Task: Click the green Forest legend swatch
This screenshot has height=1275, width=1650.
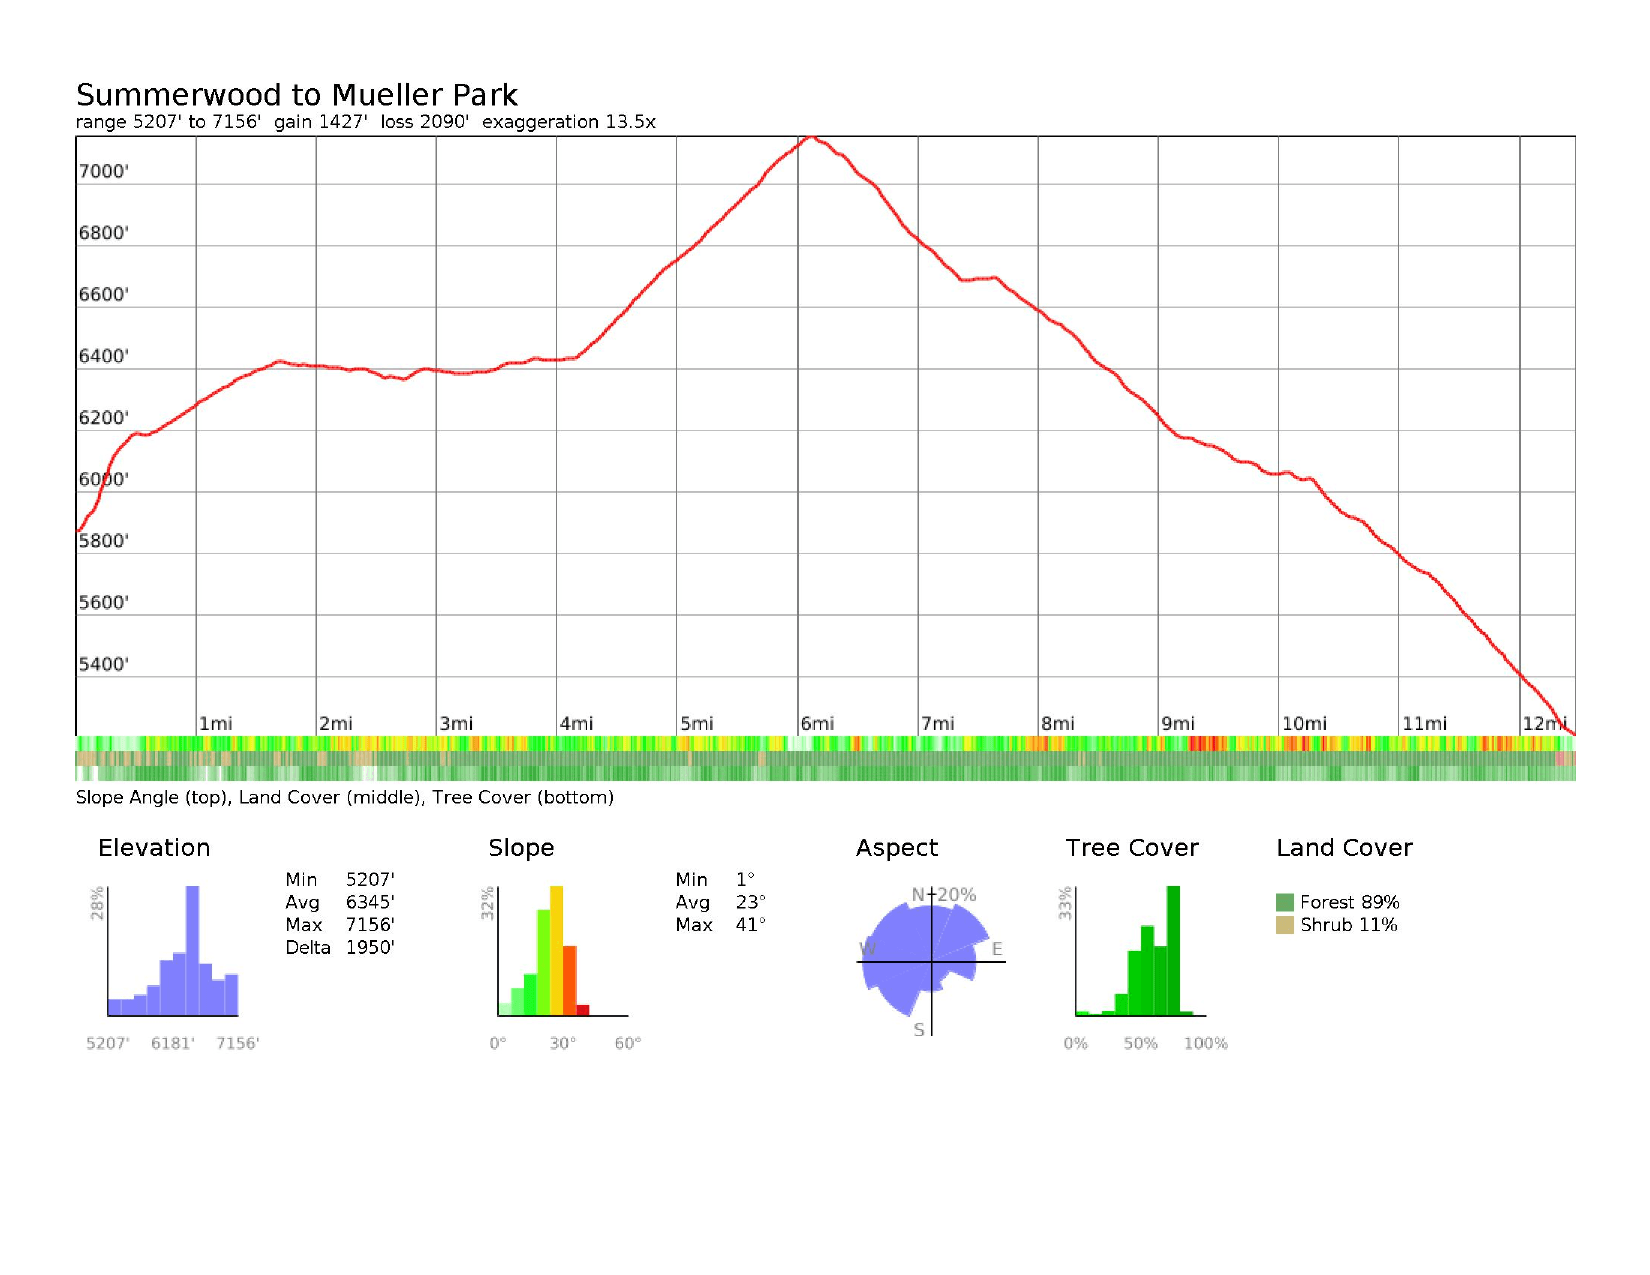Action: 1285,902
